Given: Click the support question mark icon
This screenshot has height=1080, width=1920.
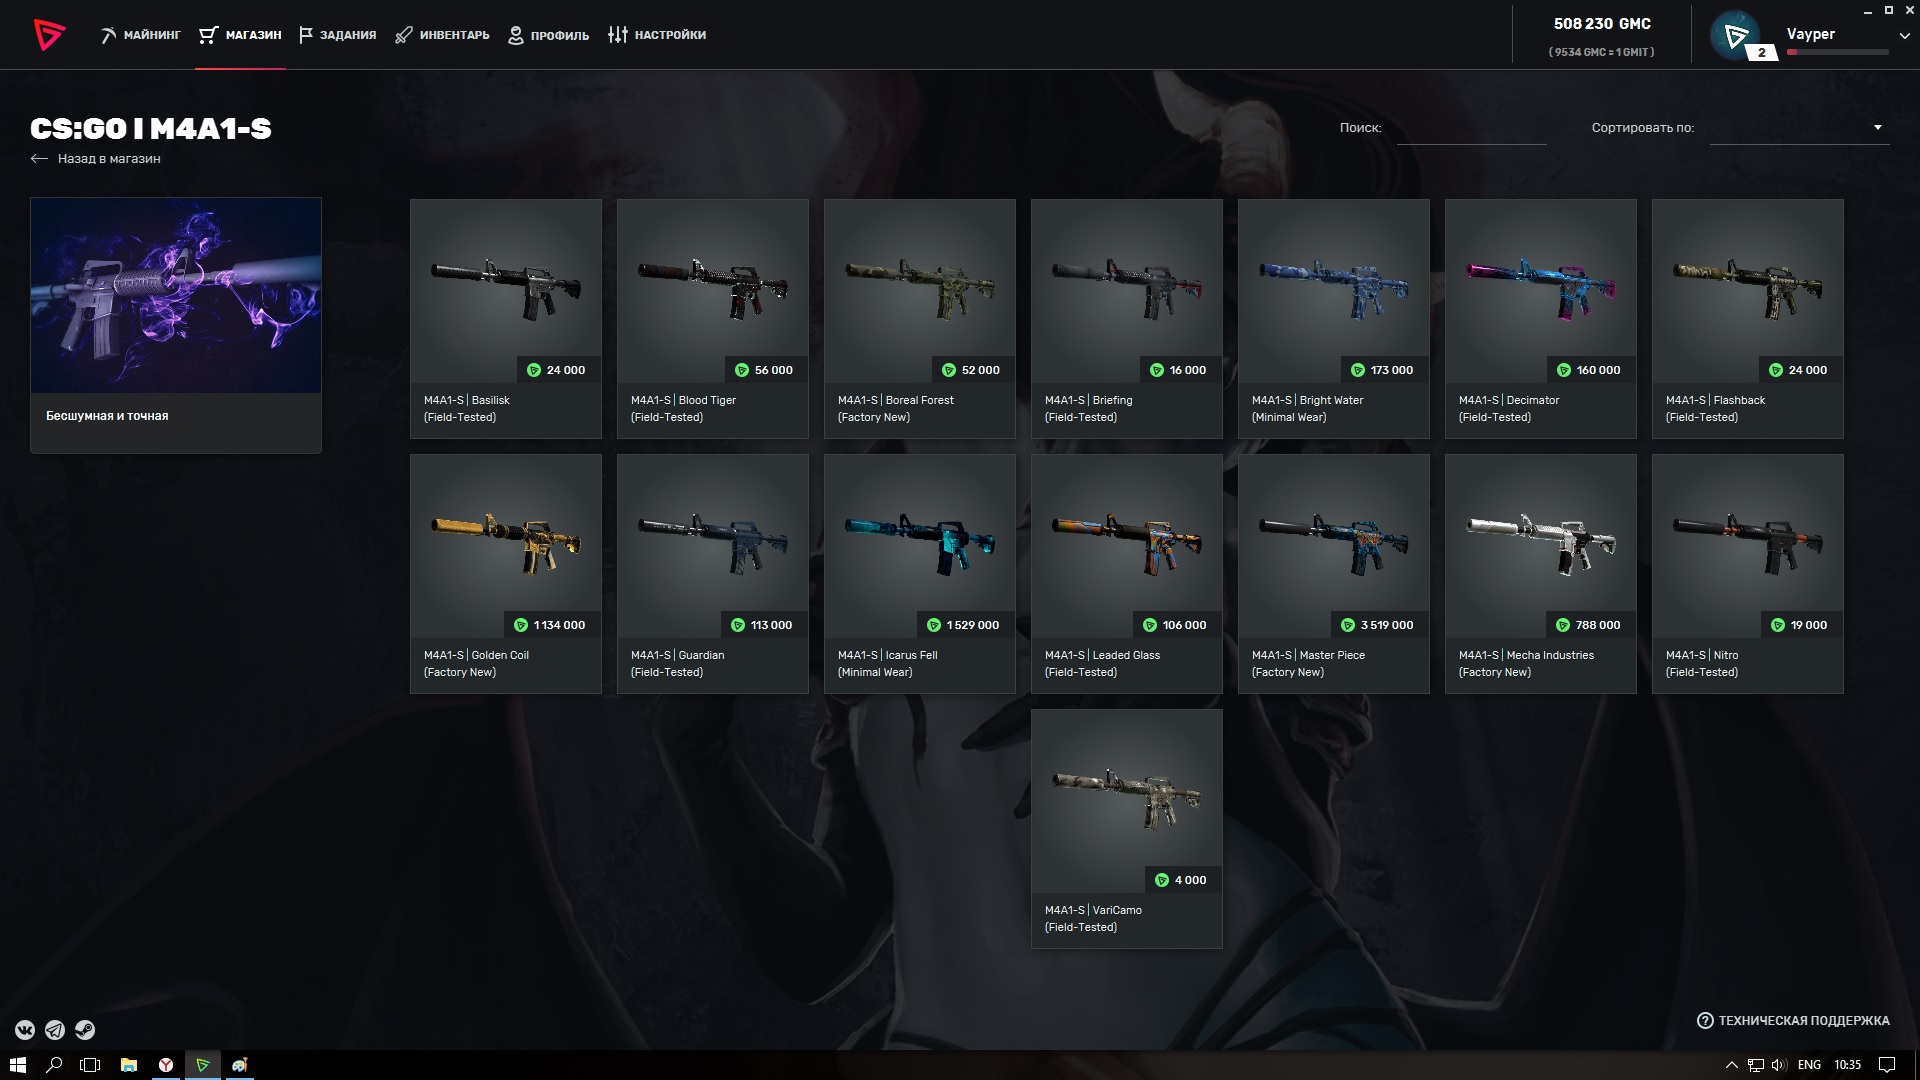Looking at the screenshot, I should pos(1705,1021).
